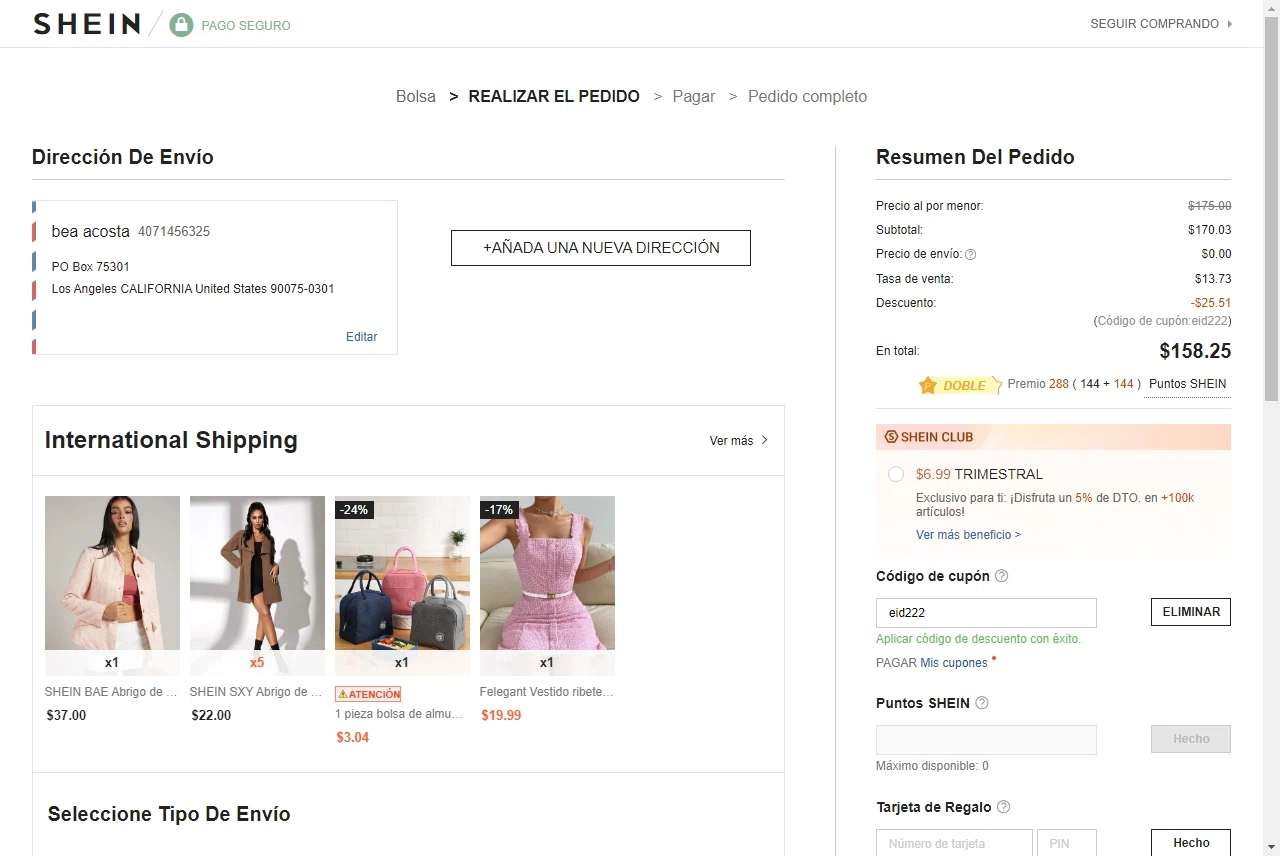Screen dimensions: 1280x856
Task: Click the $170.03 subtotal value
Action: click(1210, 230)
